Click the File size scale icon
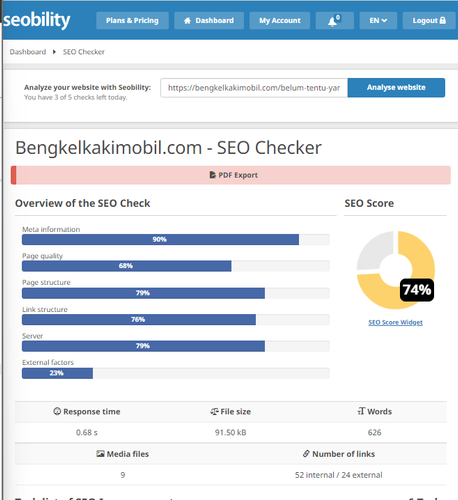Screen dimensions: 458x500 tap(214, 412)
